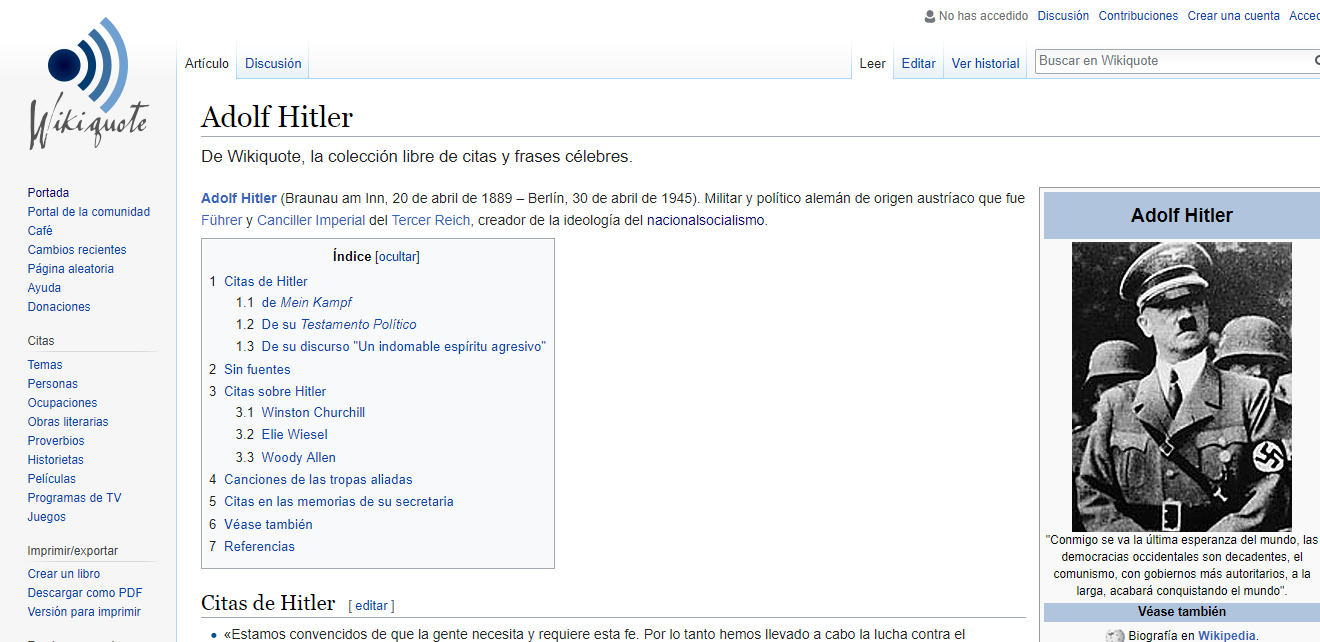Open Cambios recientes
1320x642 pixels.
[77, 250]
